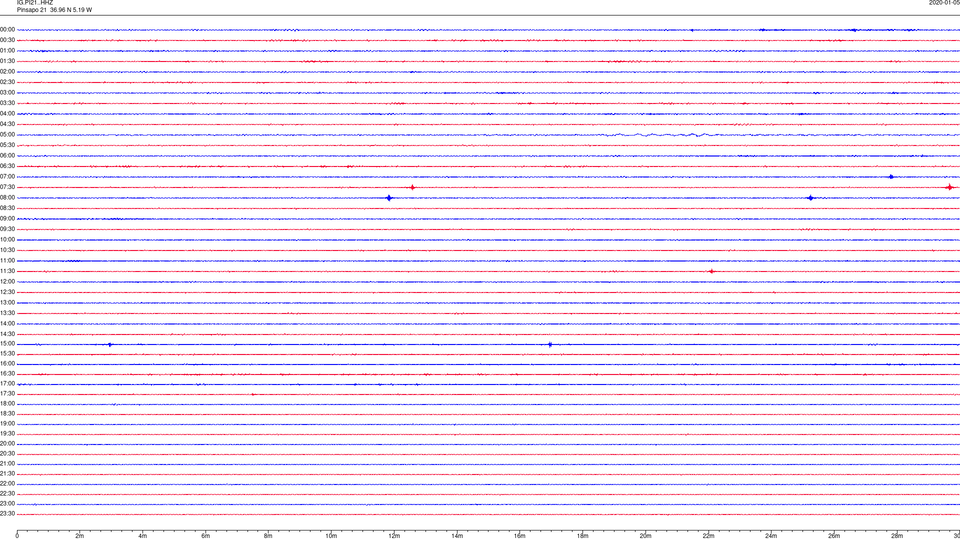Image resolution: width=960 pixels, height=540 pixels.
Task: Select the red 07:30 event spike near 12m
Action: (412, 187)
